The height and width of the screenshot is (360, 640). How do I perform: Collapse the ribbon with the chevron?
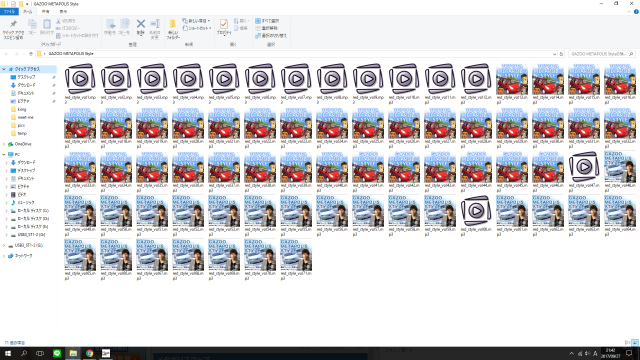629,12
